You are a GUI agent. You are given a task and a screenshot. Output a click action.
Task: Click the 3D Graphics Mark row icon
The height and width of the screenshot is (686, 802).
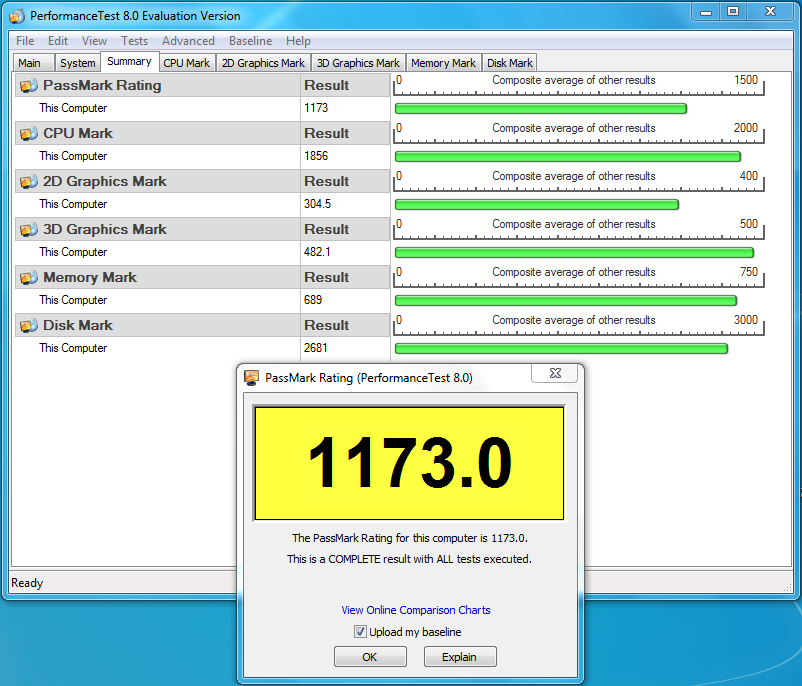[x=29, y=230]
